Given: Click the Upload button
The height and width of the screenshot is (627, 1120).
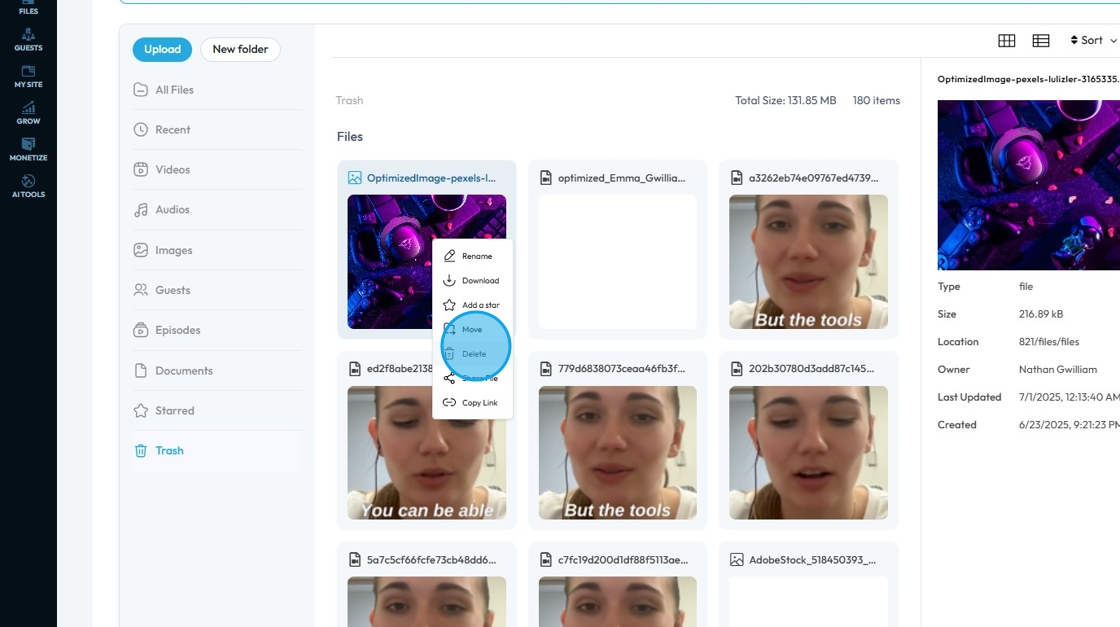Looking at the screenshot, I should tap(162, 49).
